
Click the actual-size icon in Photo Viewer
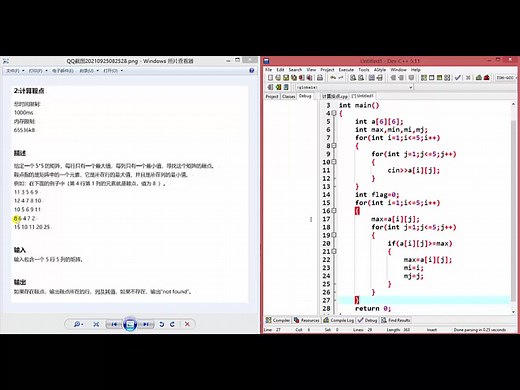(x=96, y=324)
